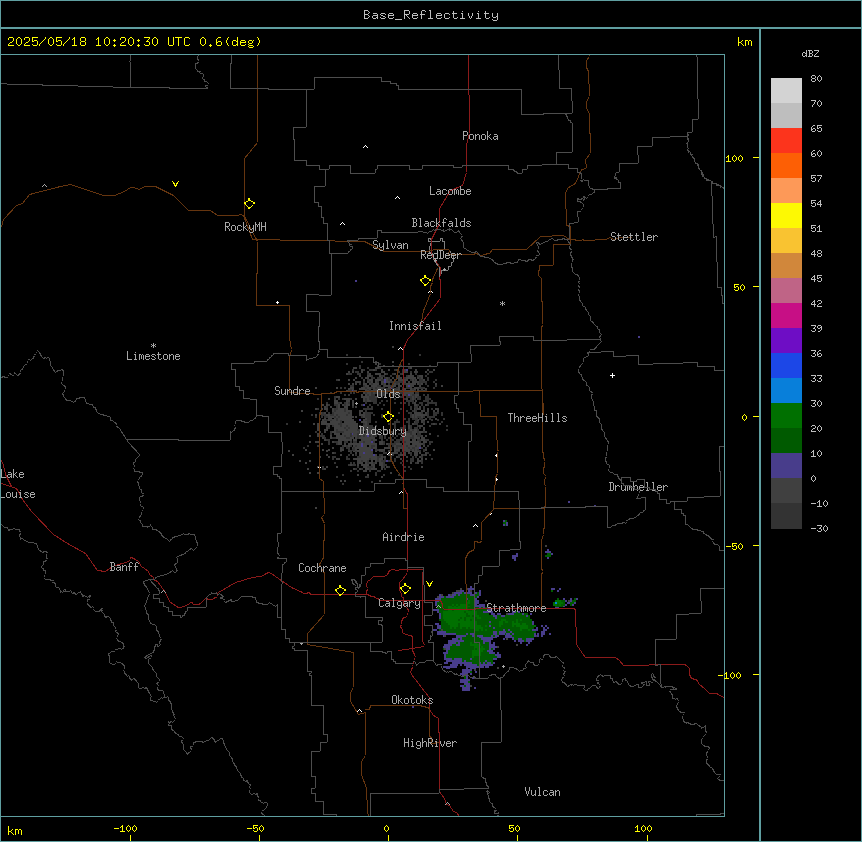Click the Lake Louise label
The width and height of the screenshot is (862, 842).
tap(18, 484)
